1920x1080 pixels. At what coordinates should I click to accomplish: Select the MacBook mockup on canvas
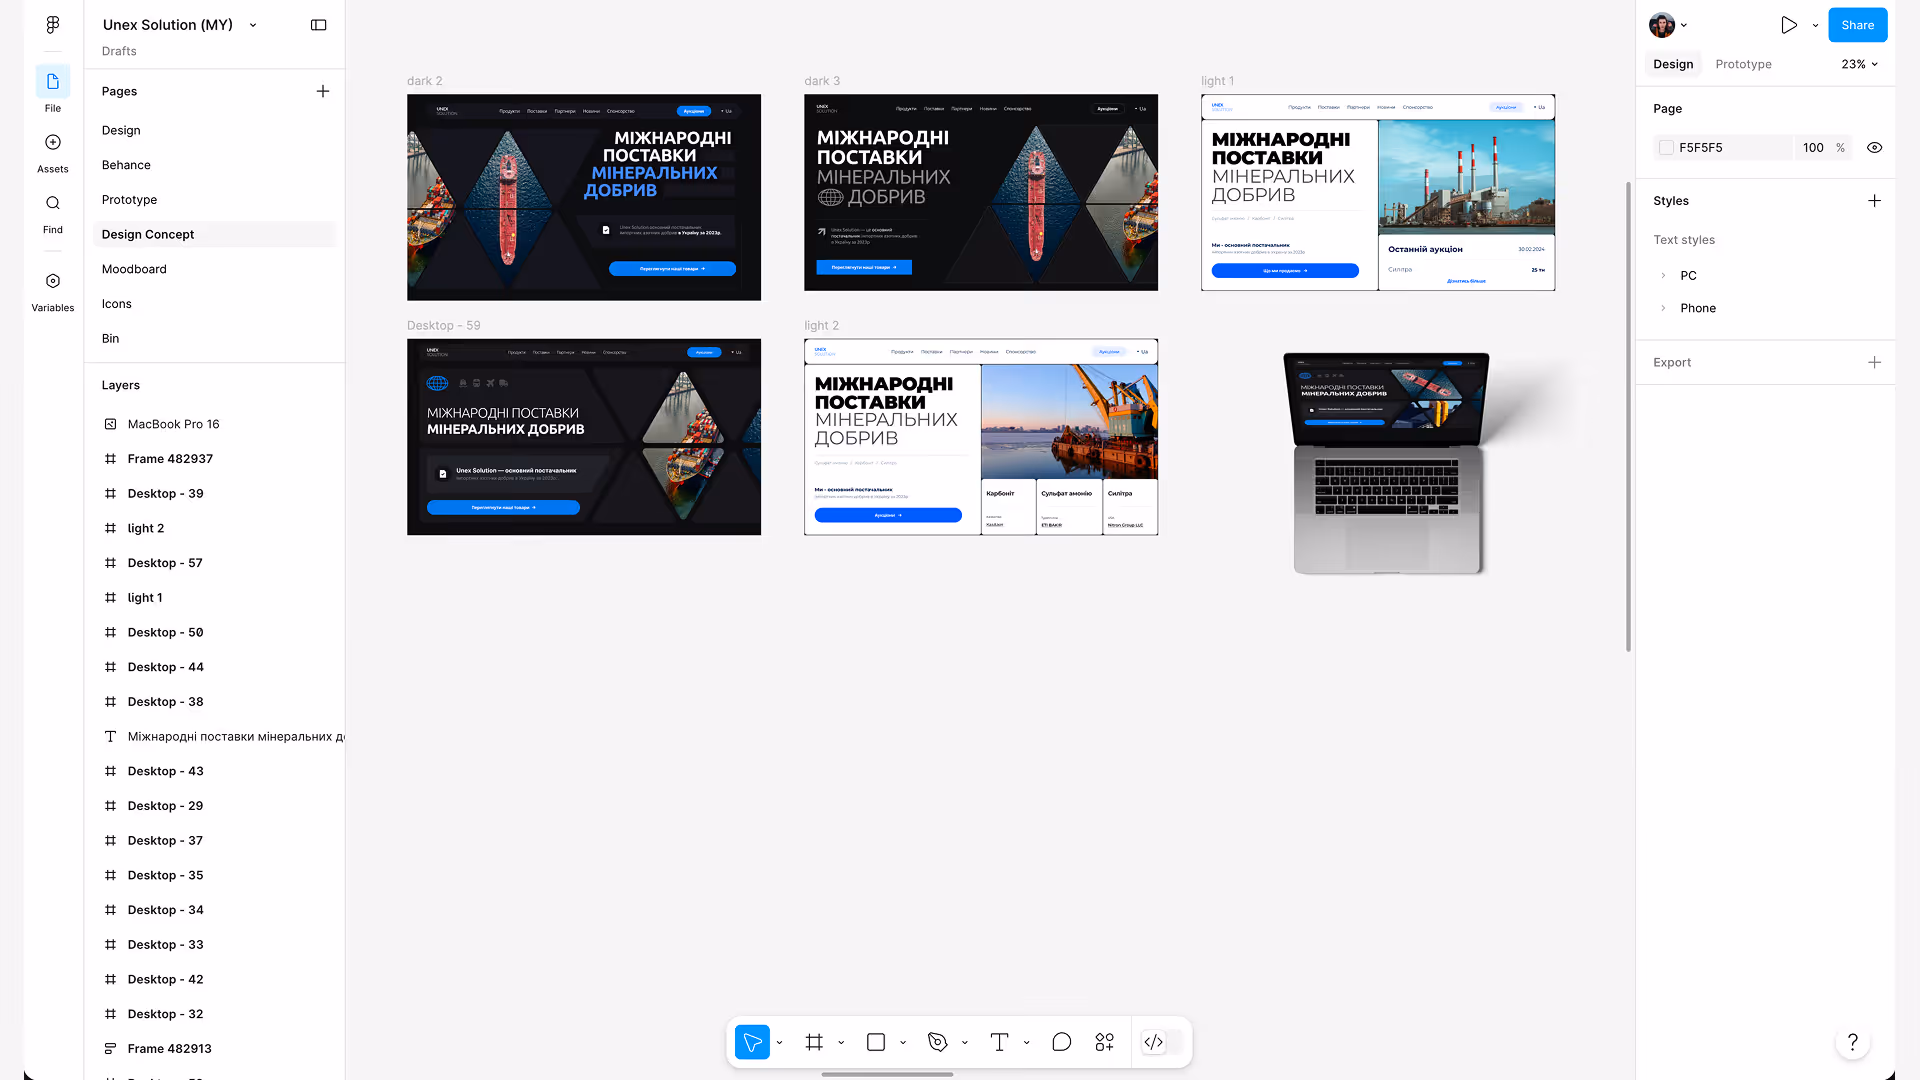[x=1388, y=463]
